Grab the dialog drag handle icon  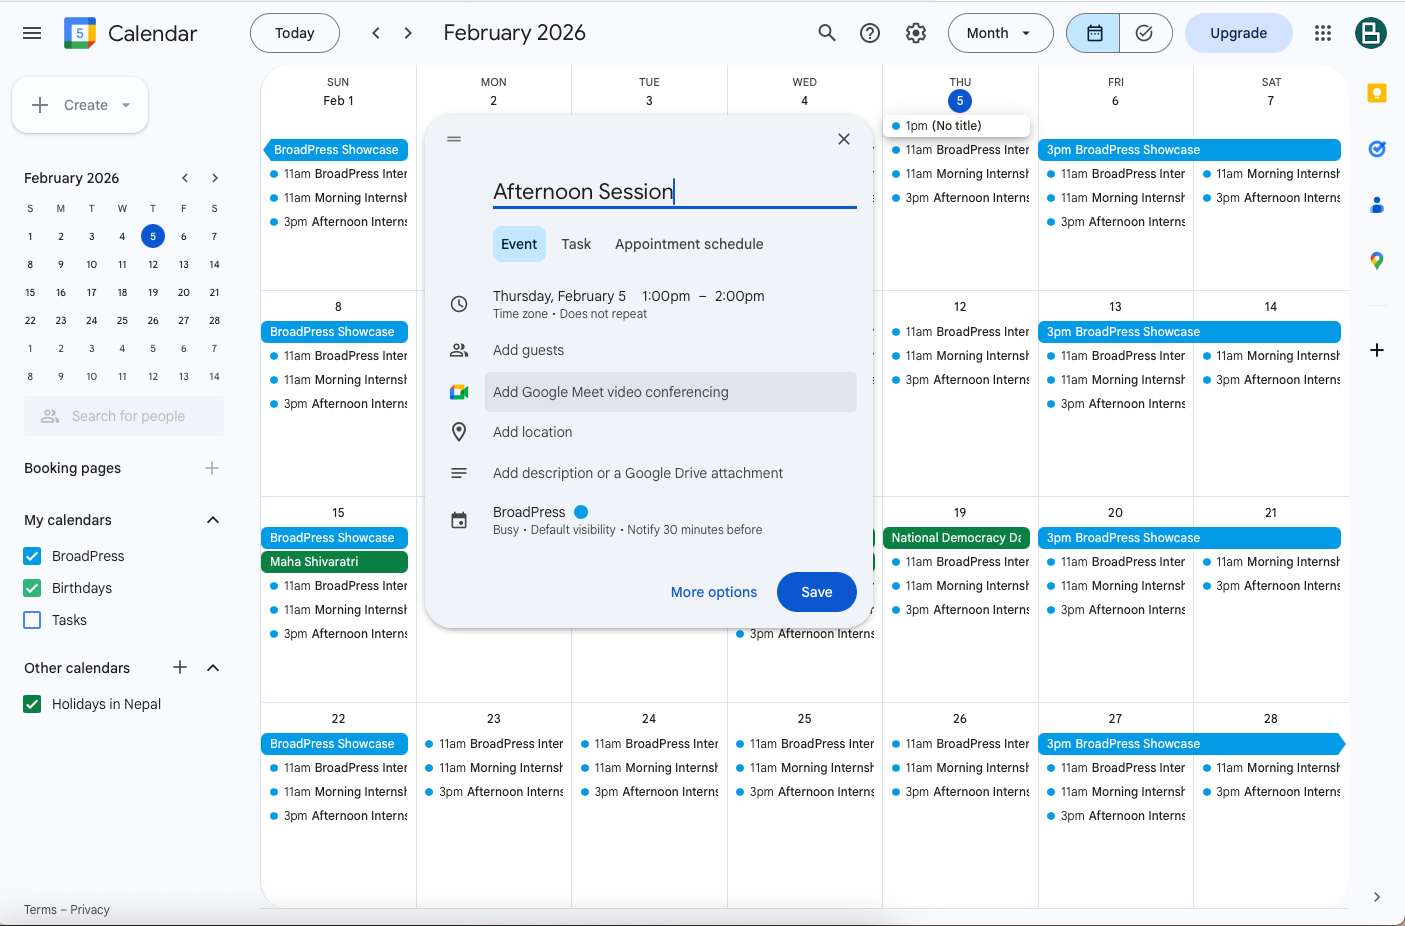click(454, 139)
